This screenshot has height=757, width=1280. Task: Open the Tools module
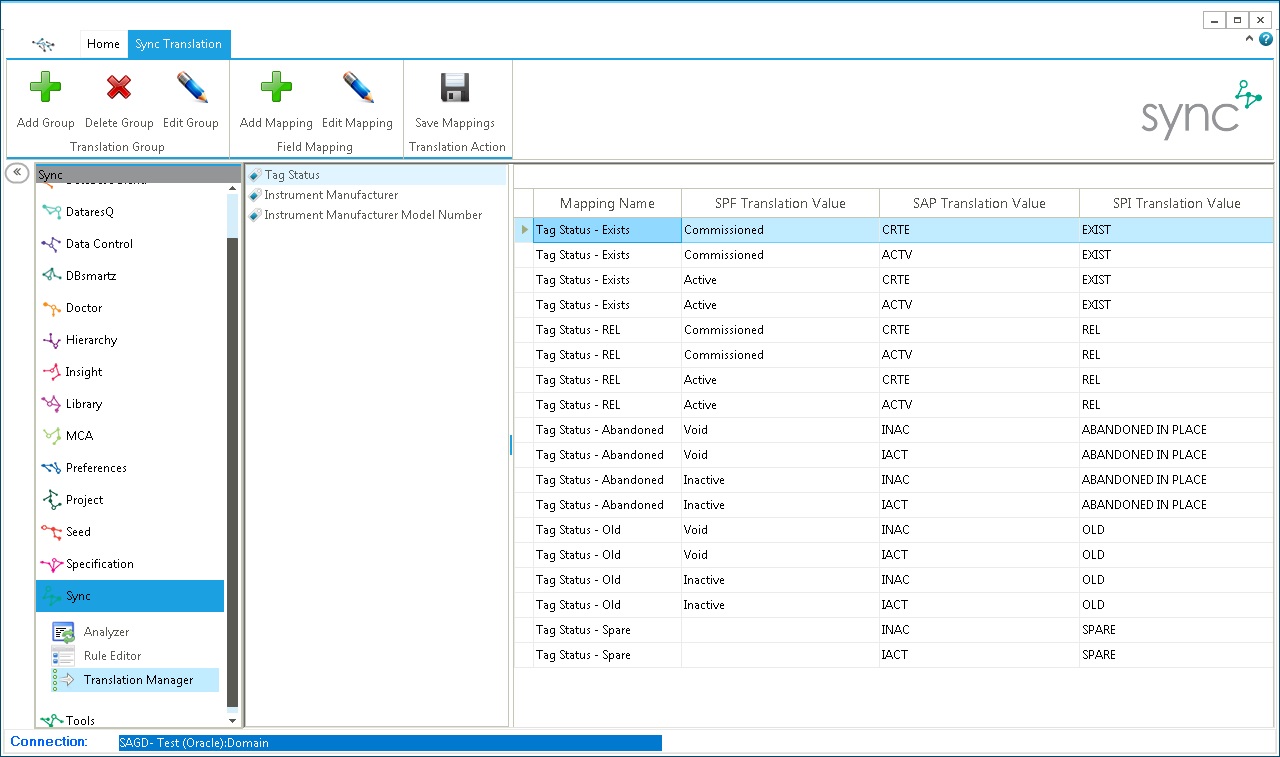(130, 719)
